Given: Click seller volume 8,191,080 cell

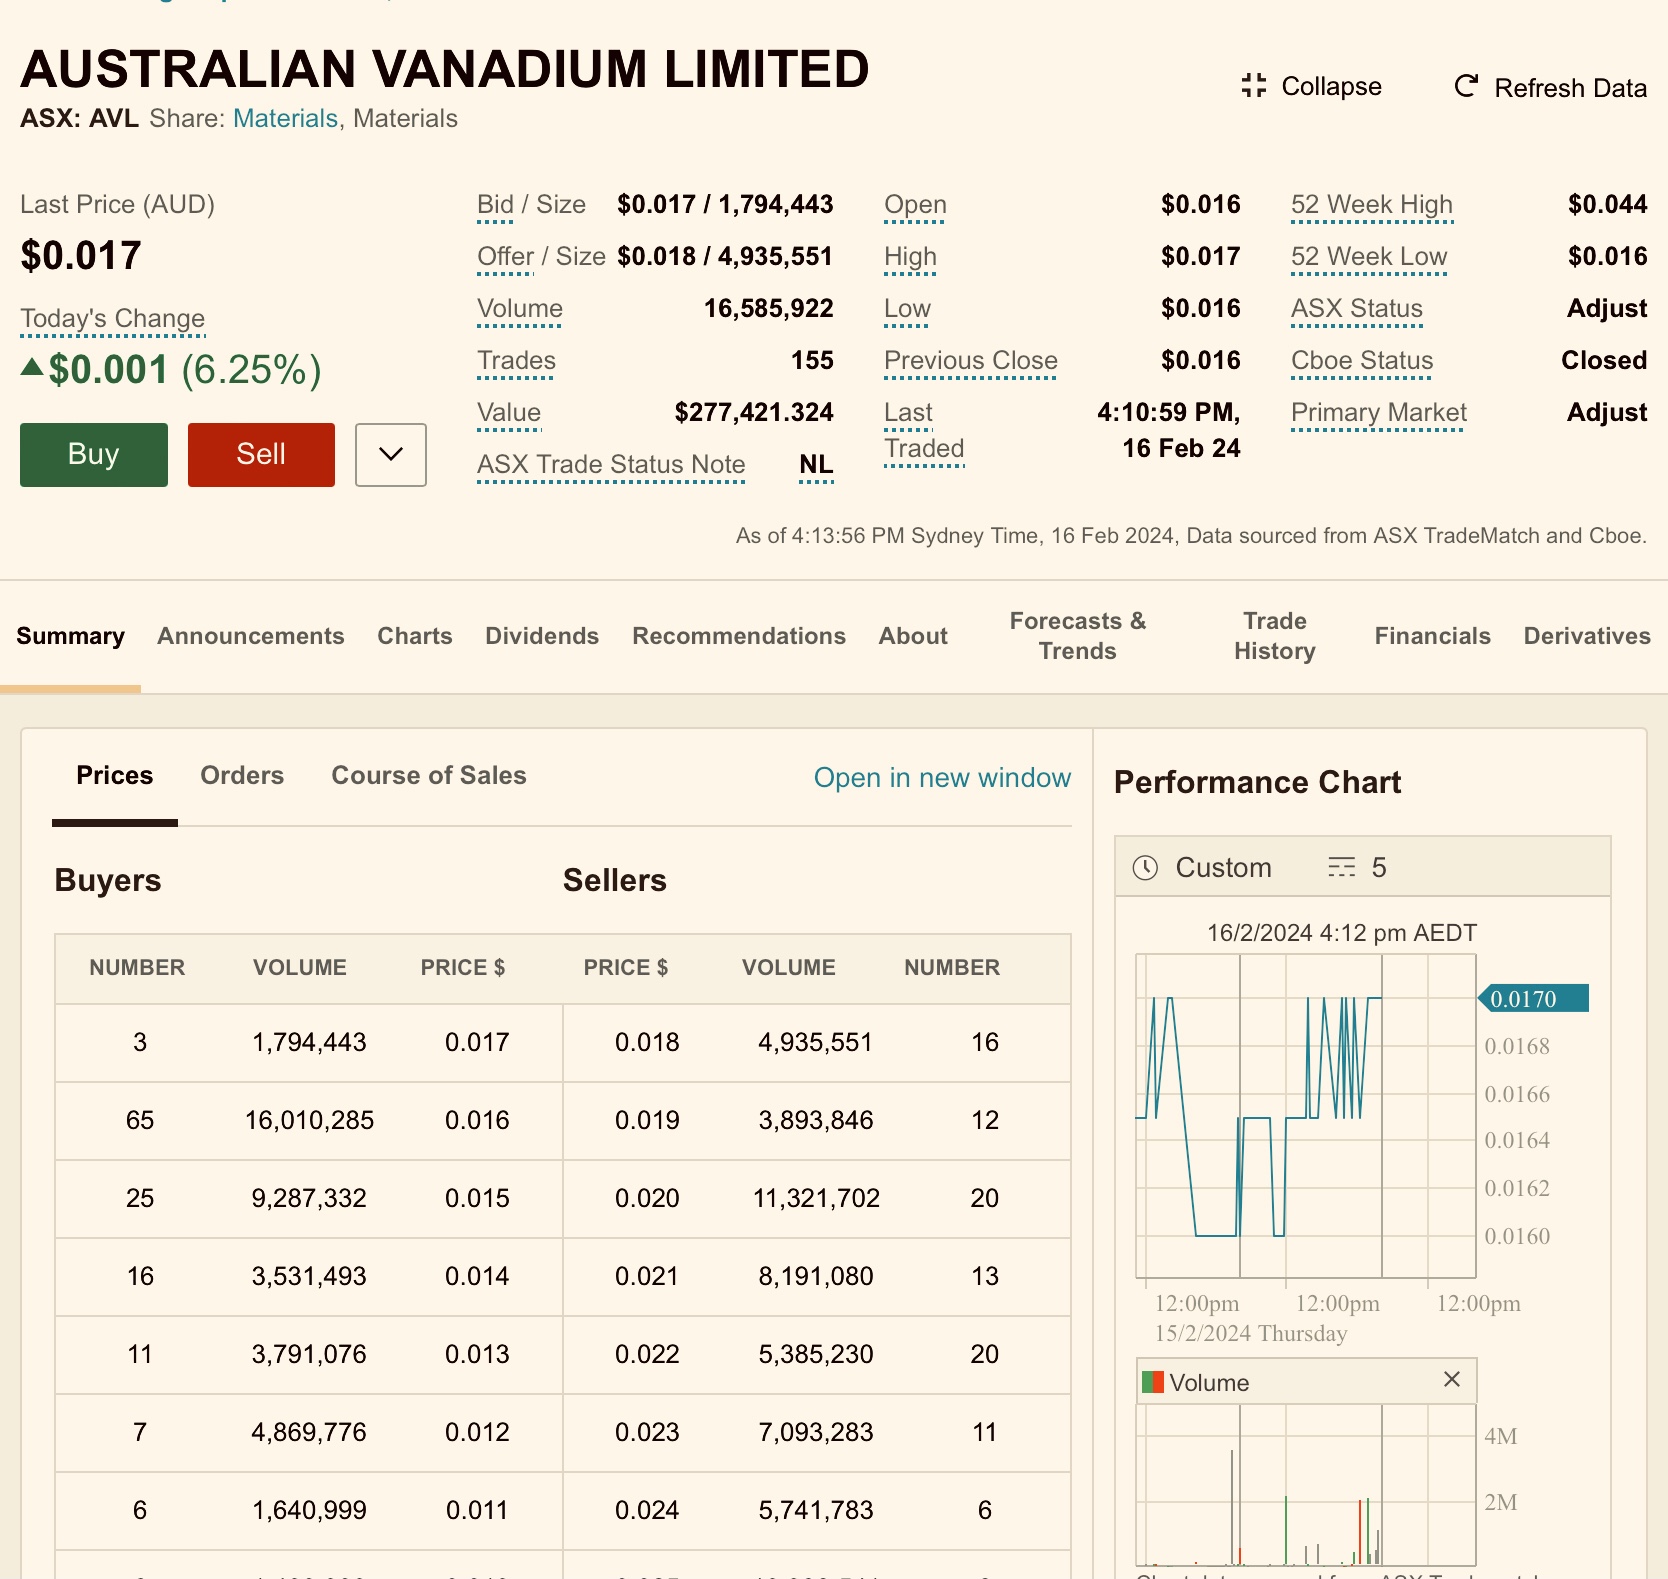Looking at the screenshot, I should [816, 1277].
